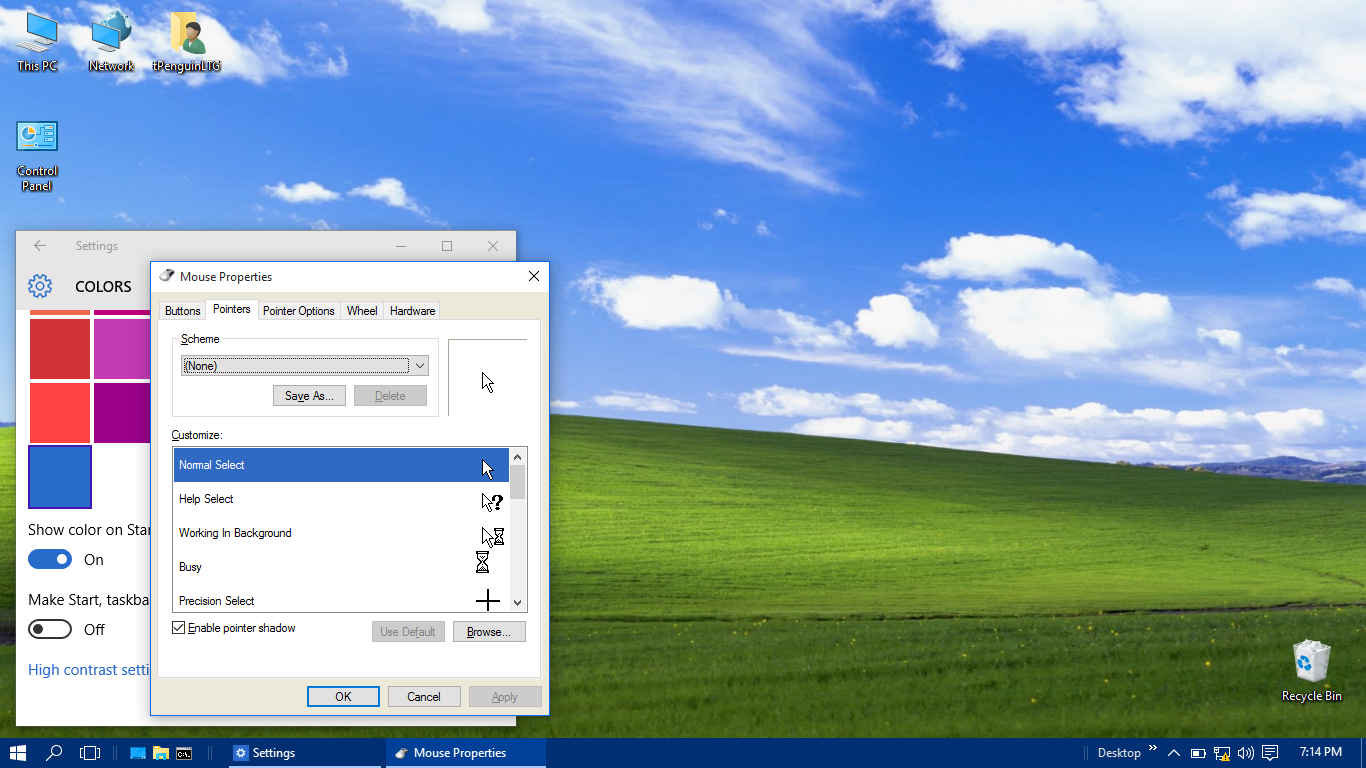Maximize the Settings window
Image resolution: width=1366 pixels, height=768 pixels.
pos(447,246)
